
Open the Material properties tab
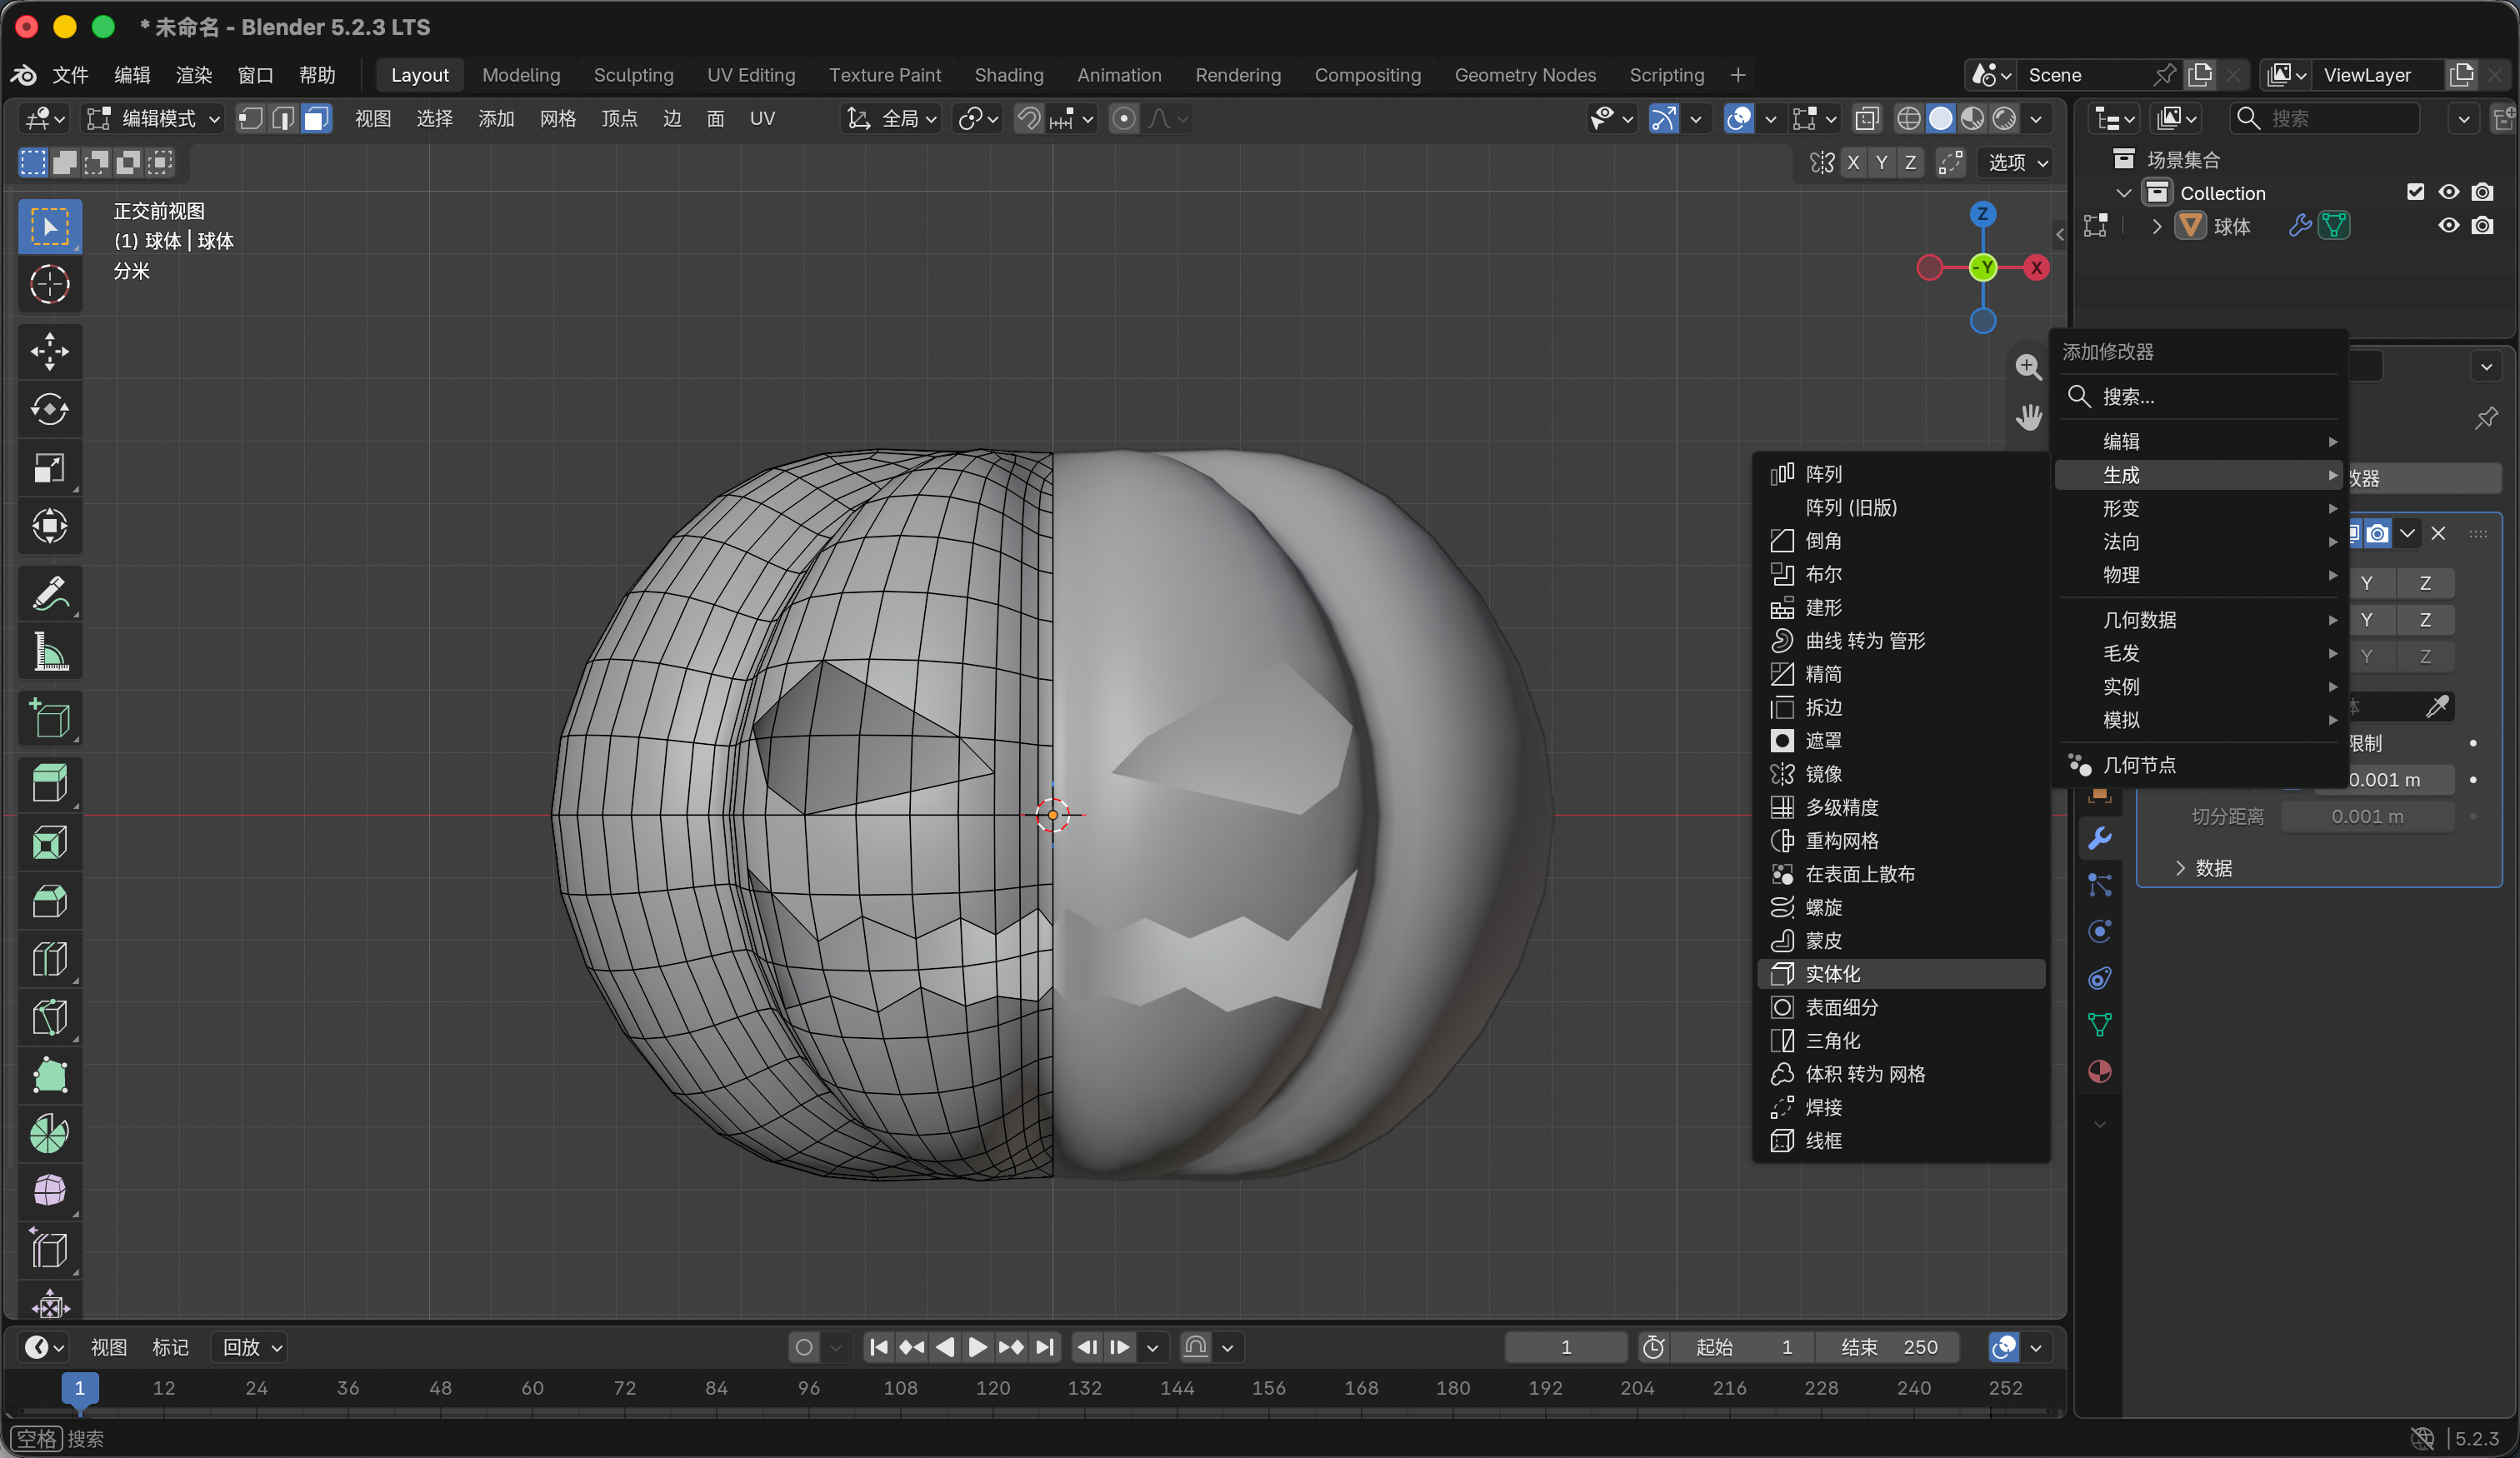(x=2100, y=1071)
